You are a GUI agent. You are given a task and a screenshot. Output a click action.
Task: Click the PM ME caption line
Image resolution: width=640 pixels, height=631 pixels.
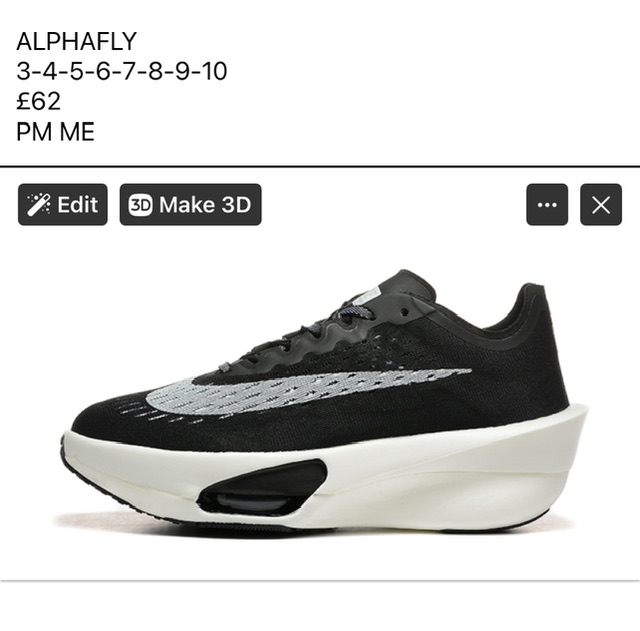point(56,131)
